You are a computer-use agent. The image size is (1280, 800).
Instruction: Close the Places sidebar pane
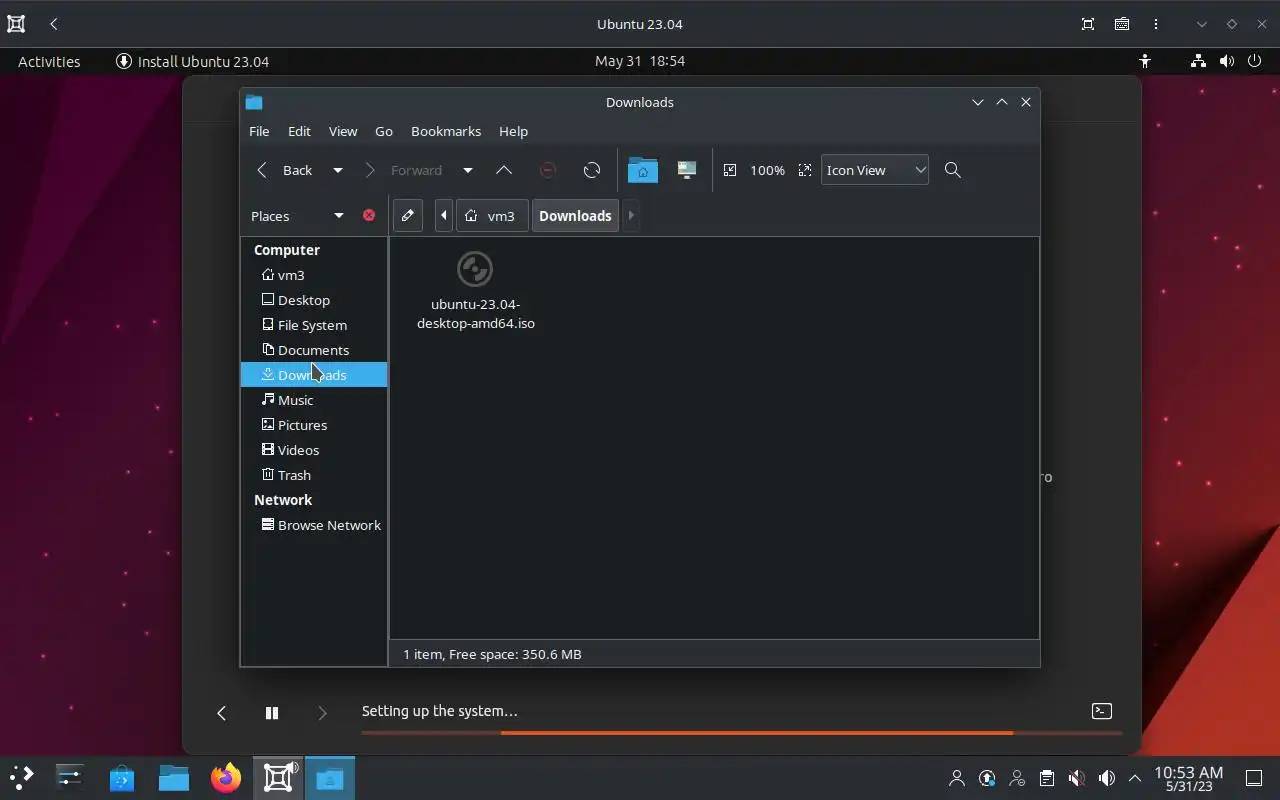click(x=369, y=215)
